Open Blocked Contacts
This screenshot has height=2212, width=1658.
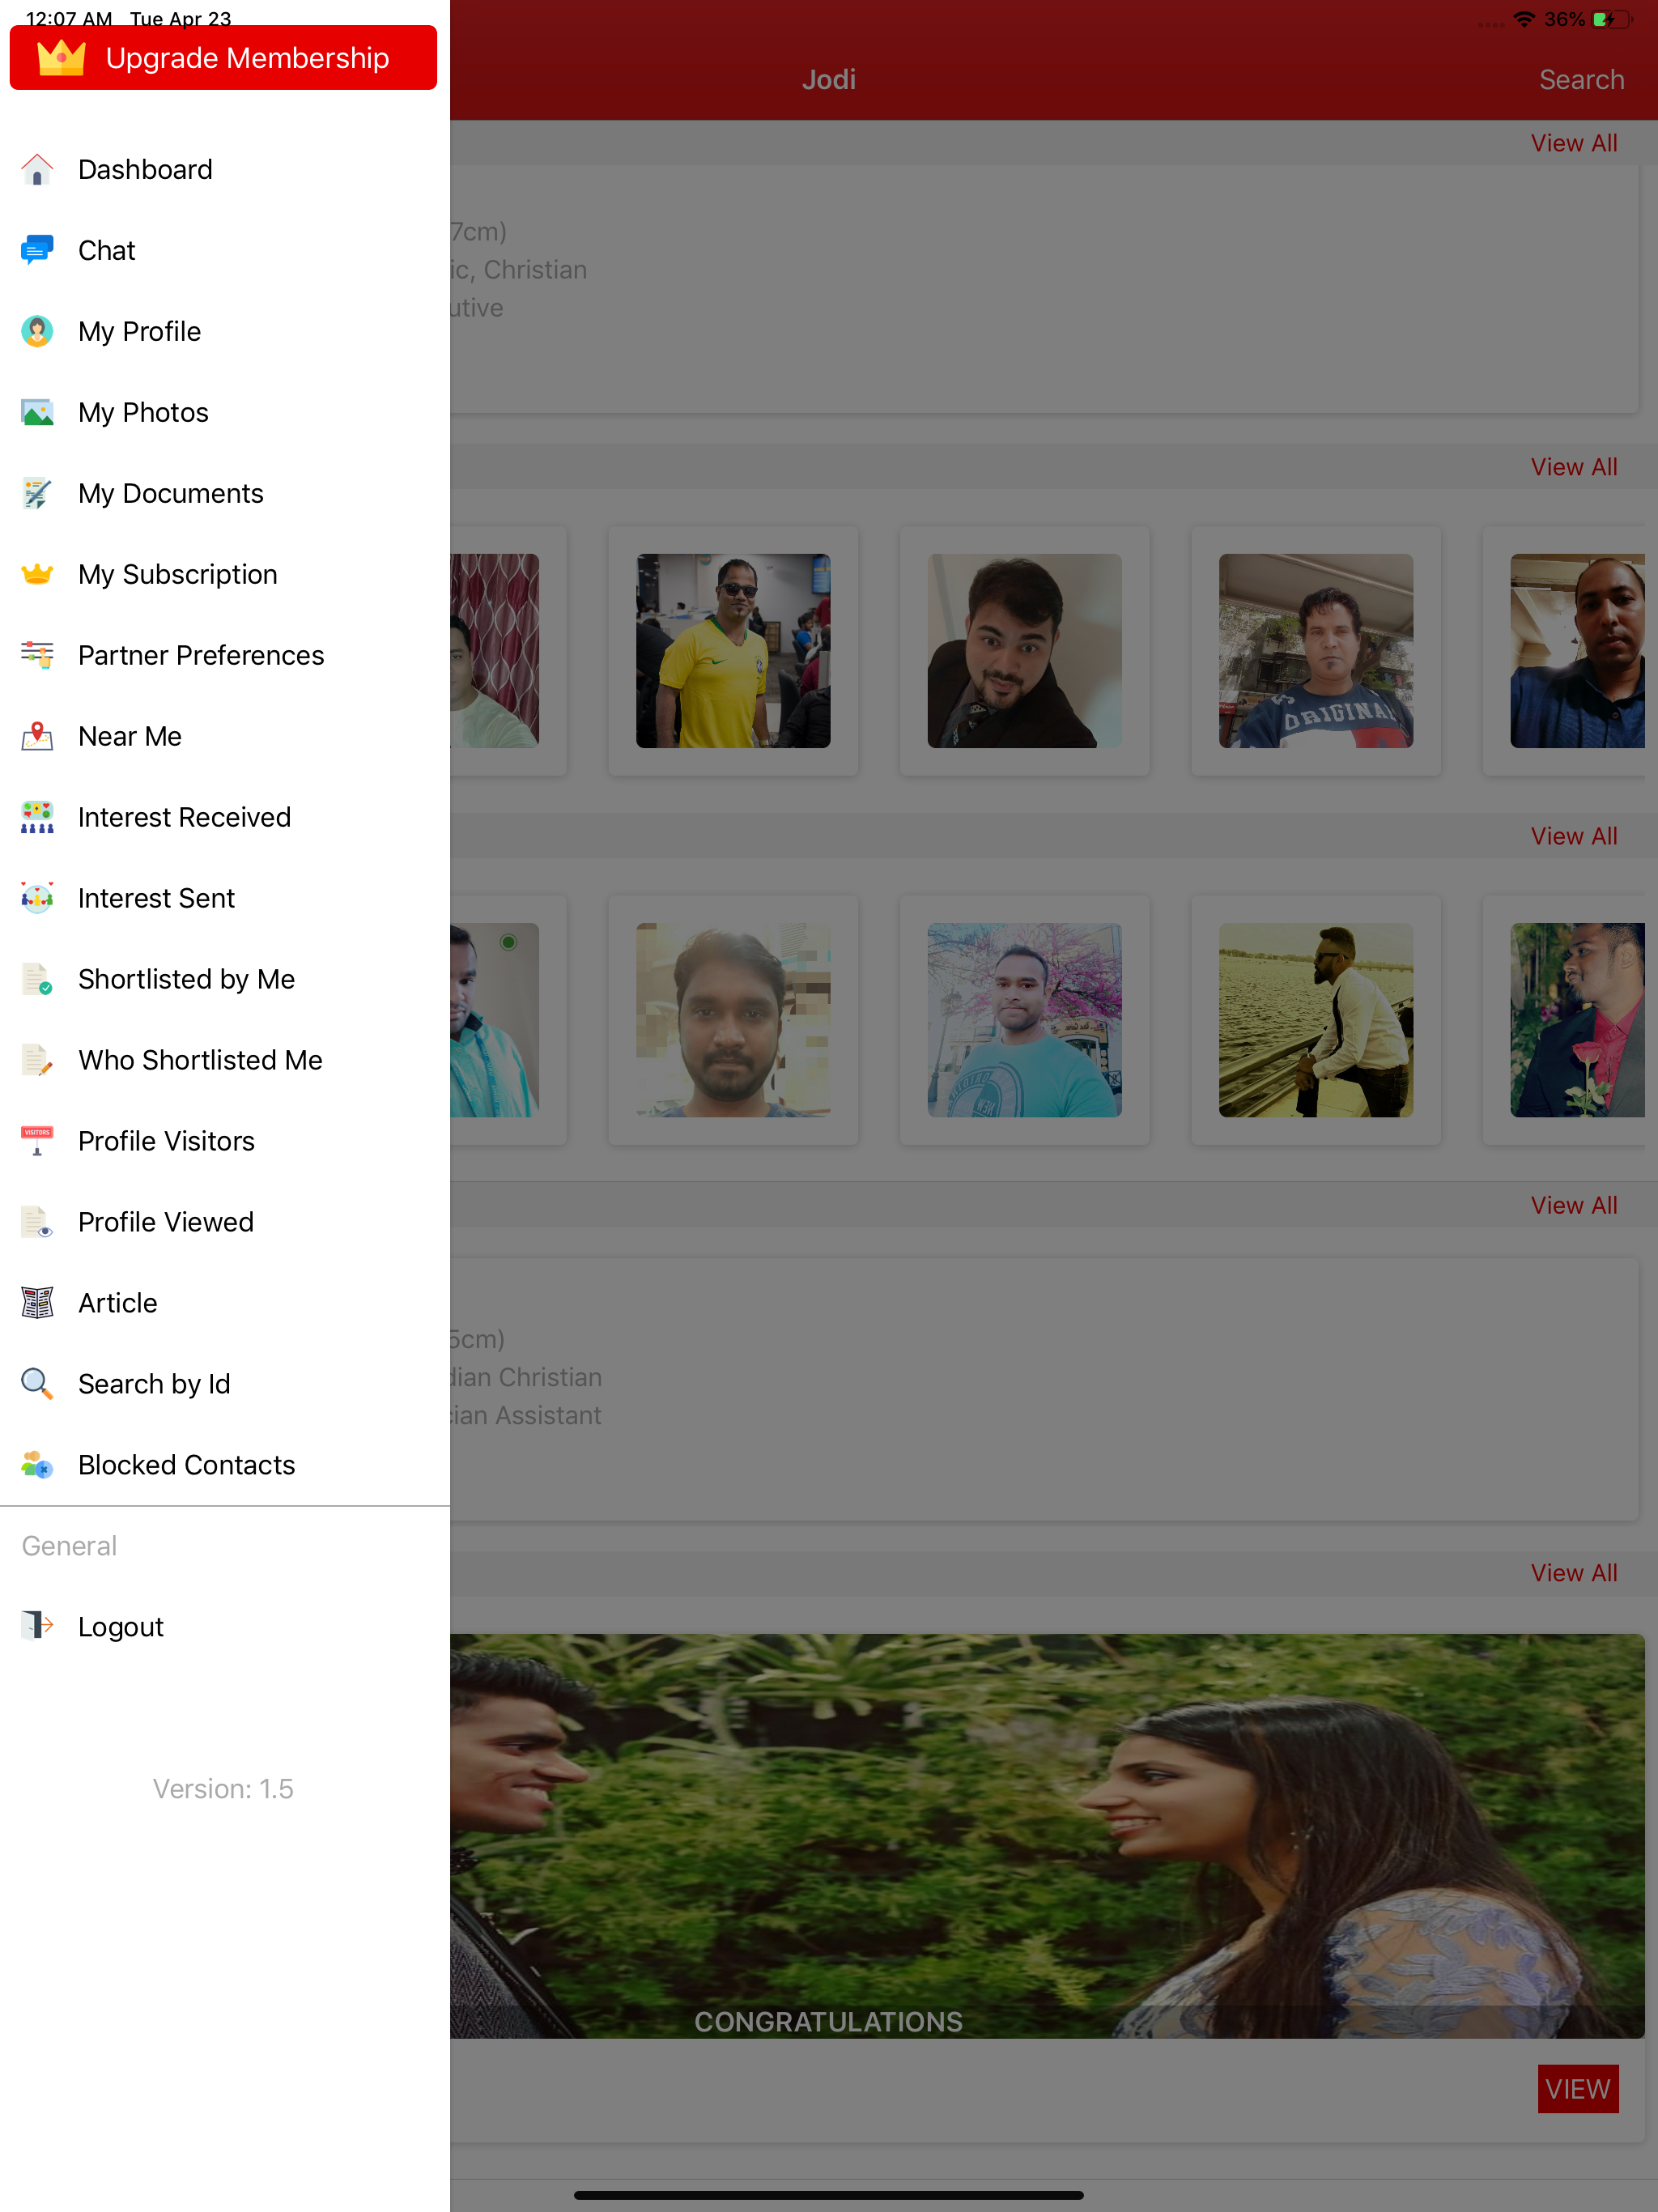click(225, 1465)
